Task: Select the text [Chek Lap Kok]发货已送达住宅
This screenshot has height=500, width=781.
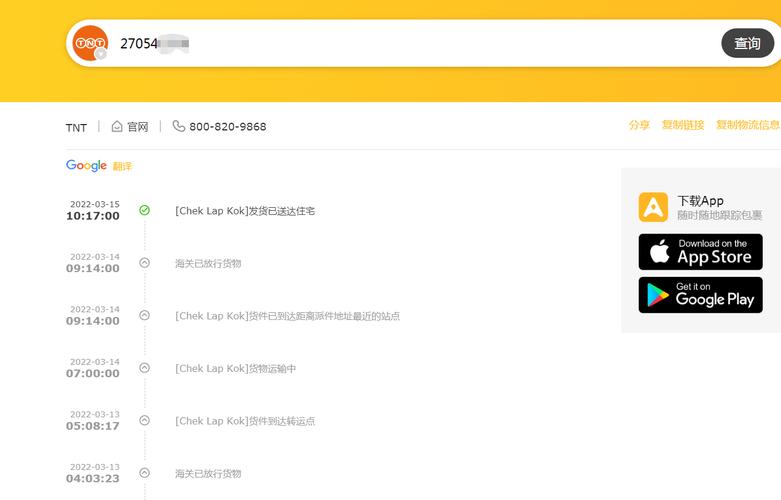Action: pos(245,211)
